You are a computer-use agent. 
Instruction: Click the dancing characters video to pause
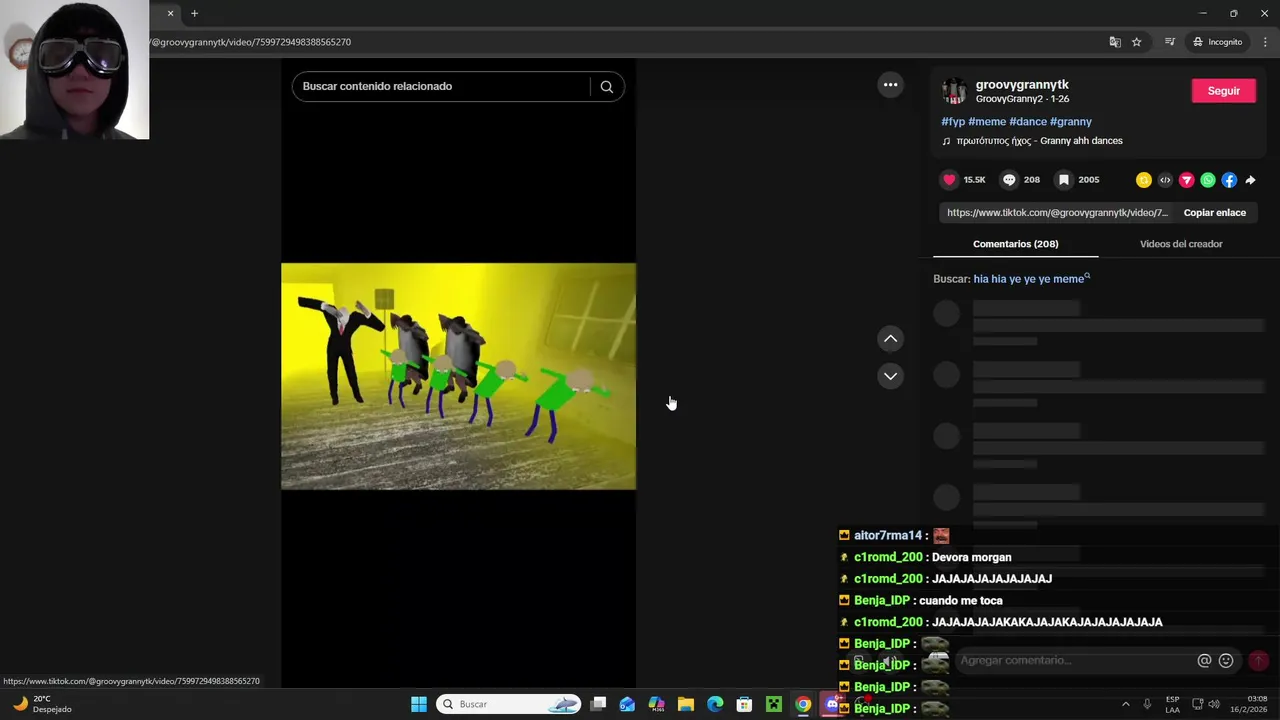[458, 376]
